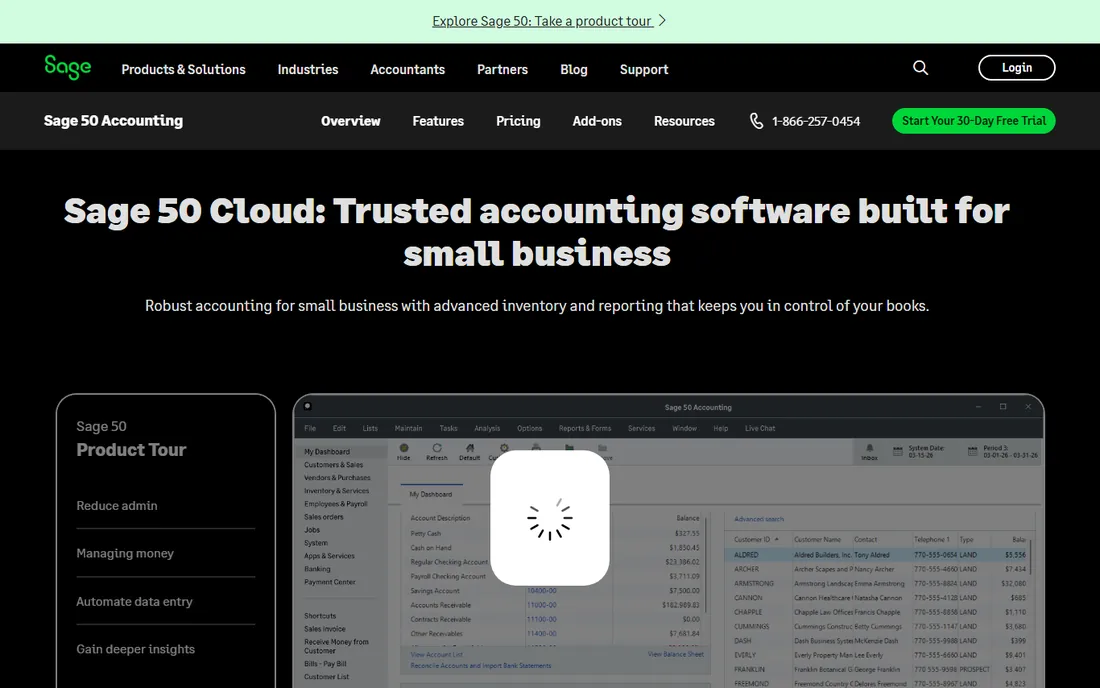Image resolution: width=1100 pixels, height=688 pixels.
Task: Open the Explore Sage 50 product tour link
Action: pyautogui.click(x=542, y=21)
